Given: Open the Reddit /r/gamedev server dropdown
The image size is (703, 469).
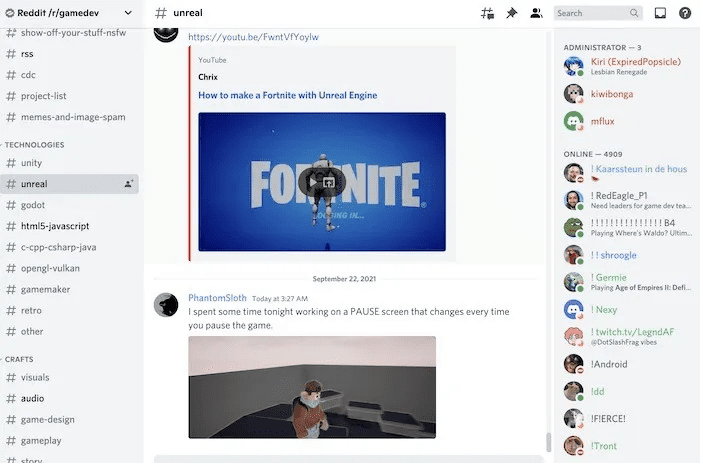Looking at the screenshot, I should click(69, 13).
